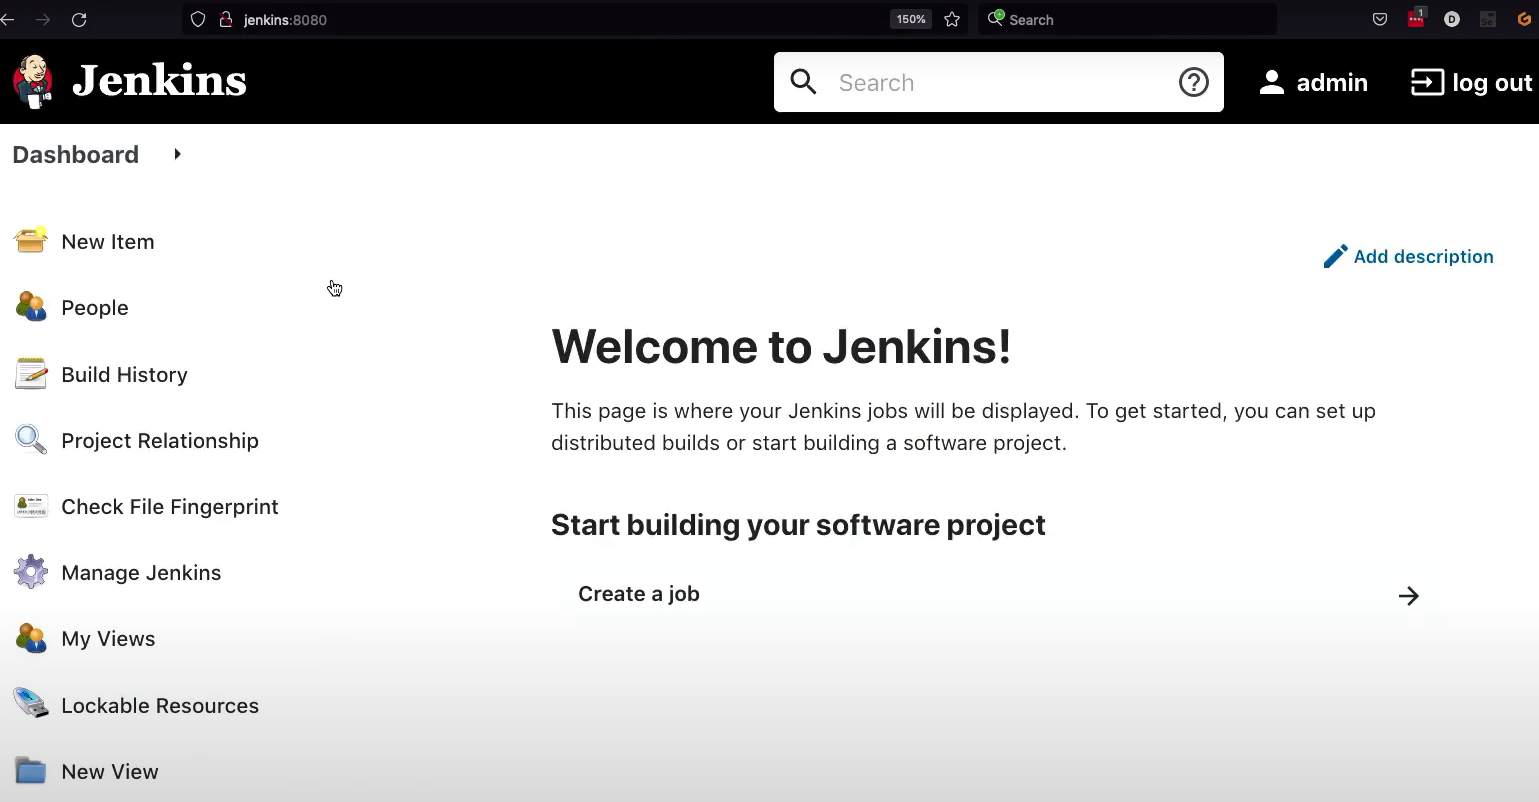Focus the Jenkins search input field
Screen dimensions: 1539x802
[998, 82]
